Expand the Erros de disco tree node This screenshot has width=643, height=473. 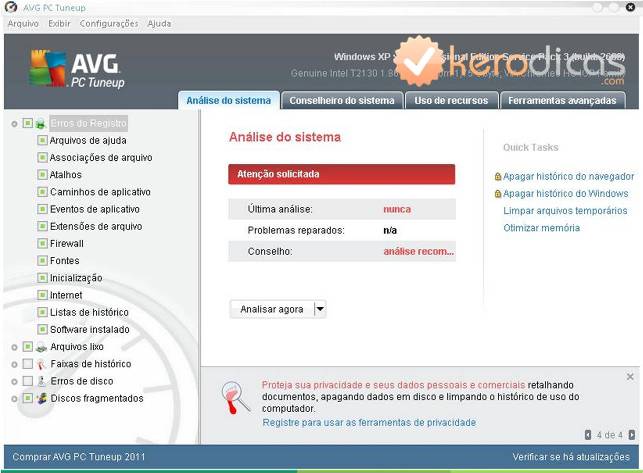coord(14,382)
